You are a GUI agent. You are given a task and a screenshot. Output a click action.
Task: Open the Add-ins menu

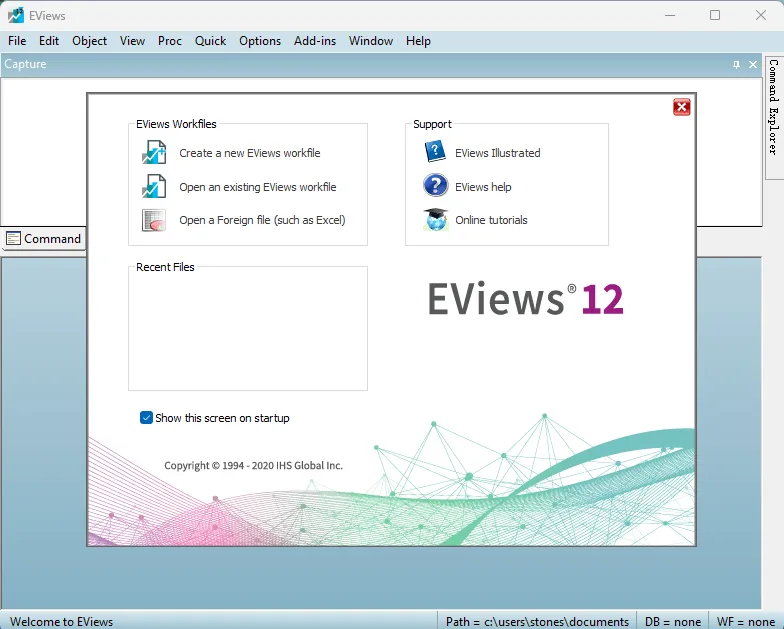pos(315,41)
